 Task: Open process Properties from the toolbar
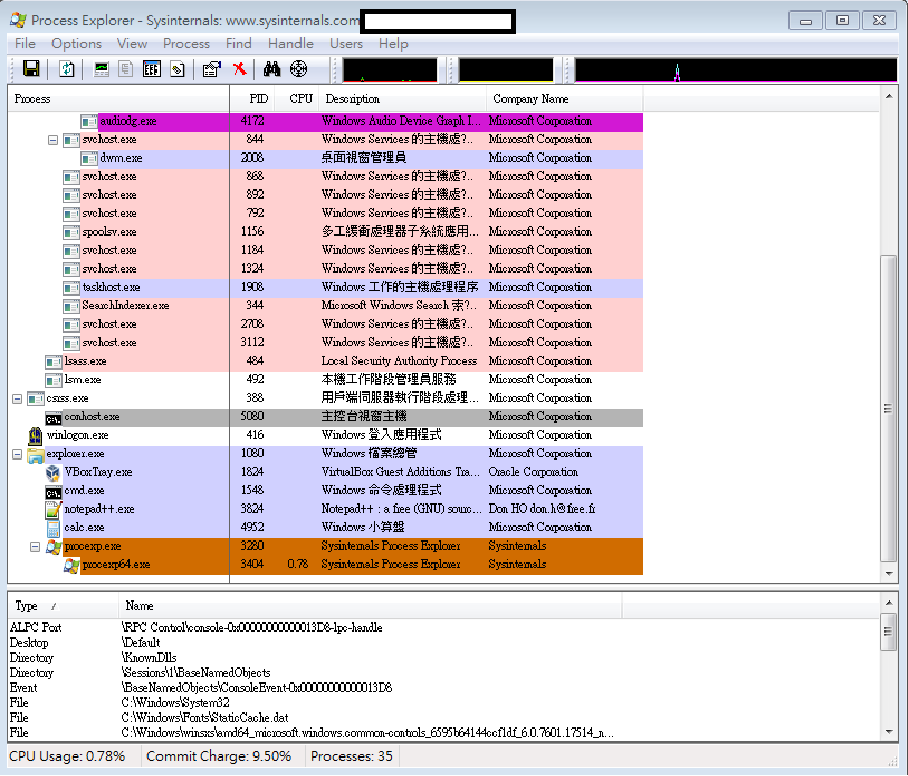[211, 69]
